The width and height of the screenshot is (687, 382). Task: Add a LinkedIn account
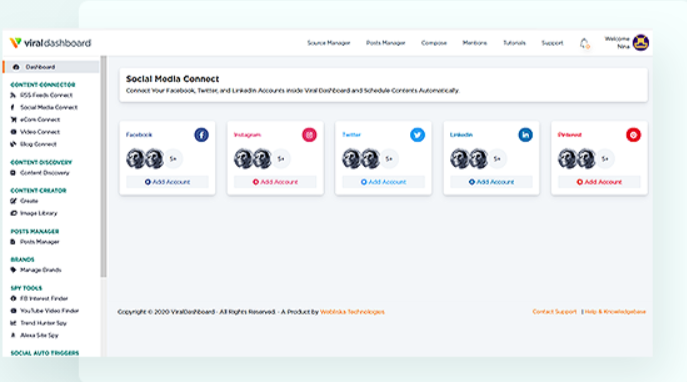tap(491, 182)
